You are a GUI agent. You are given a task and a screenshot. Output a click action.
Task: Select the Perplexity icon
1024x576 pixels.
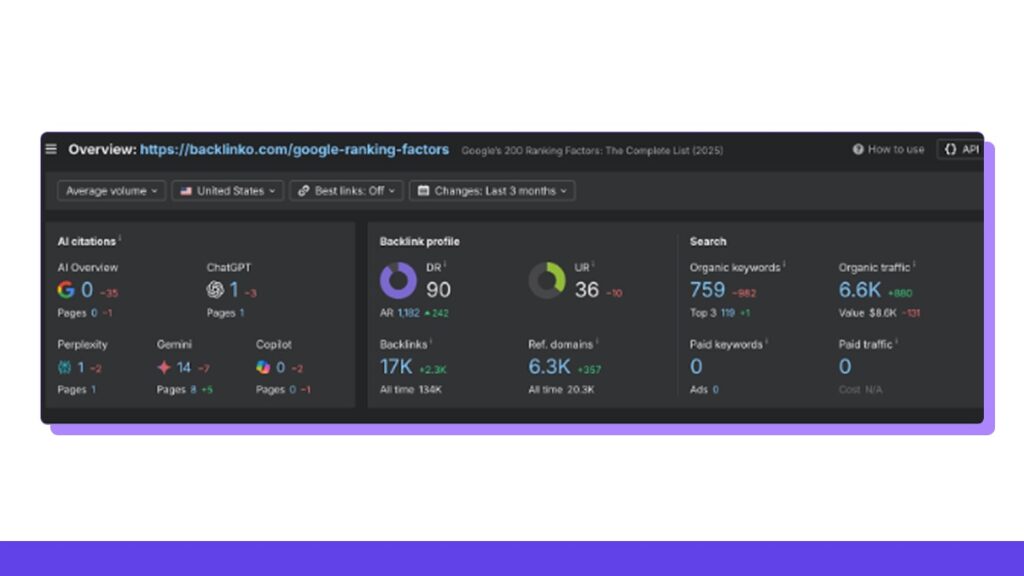(64, 367)
